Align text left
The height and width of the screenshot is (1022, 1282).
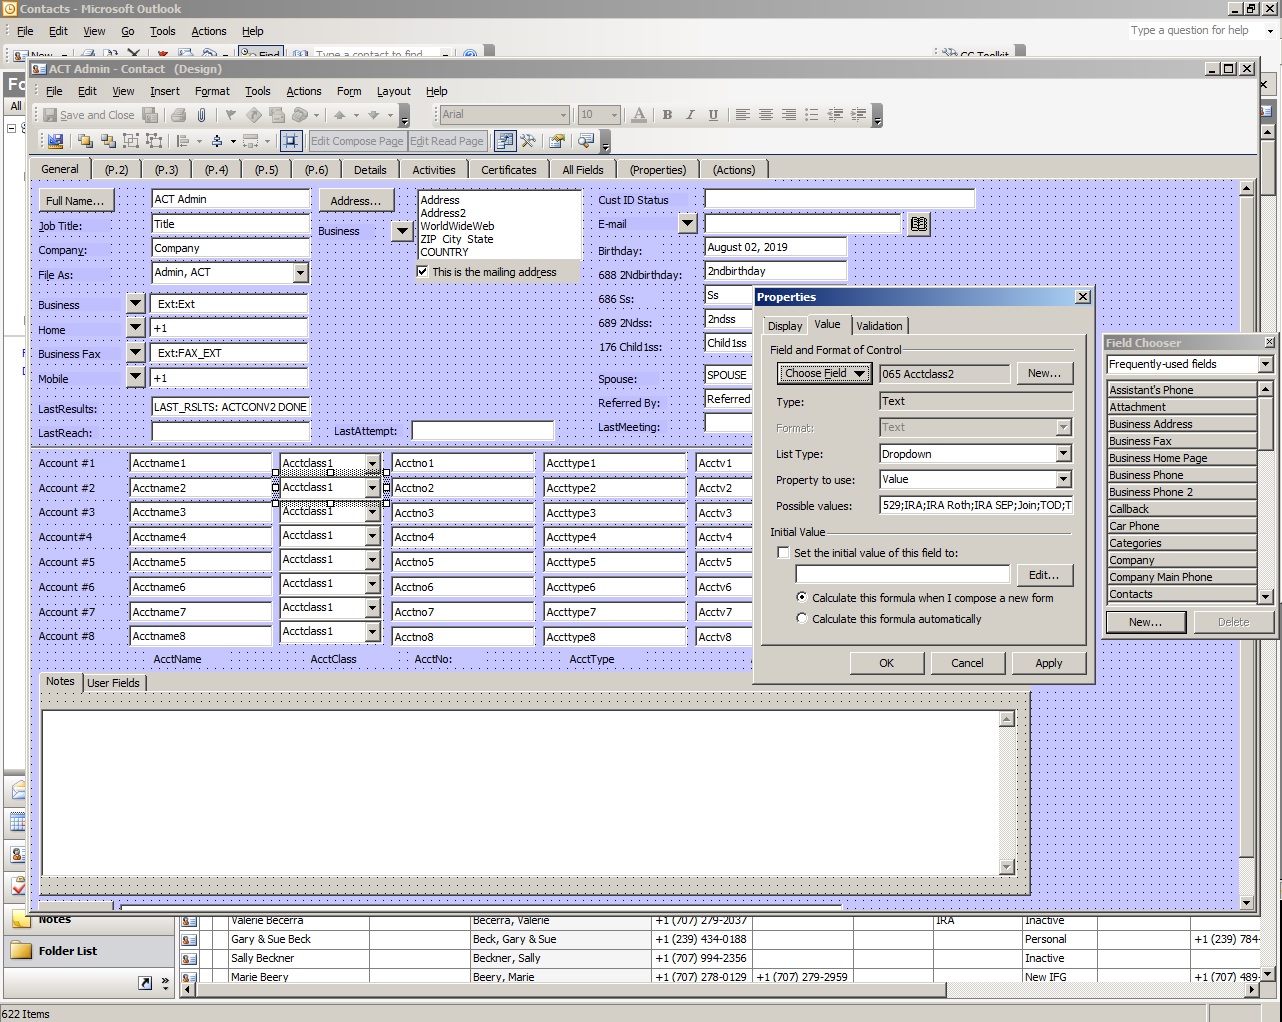(743, 115)
